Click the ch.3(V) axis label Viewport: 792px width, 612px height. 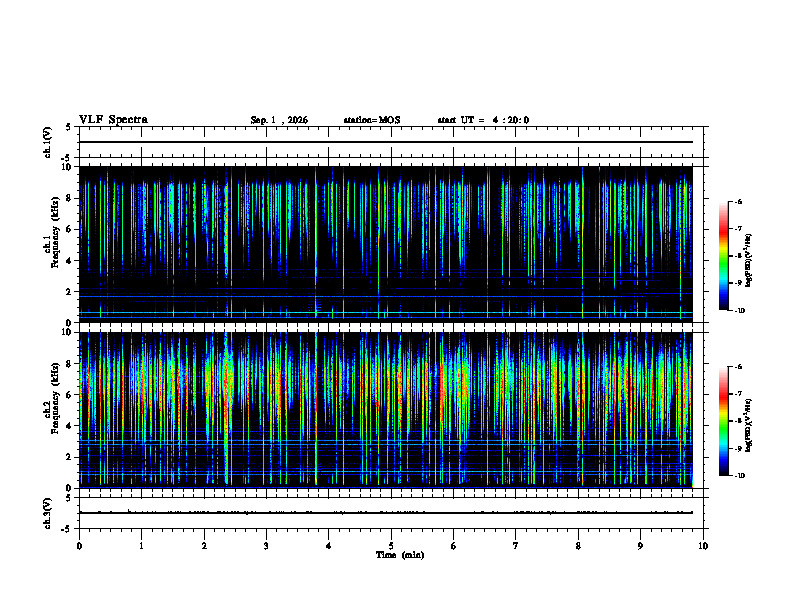coord(47,513)
